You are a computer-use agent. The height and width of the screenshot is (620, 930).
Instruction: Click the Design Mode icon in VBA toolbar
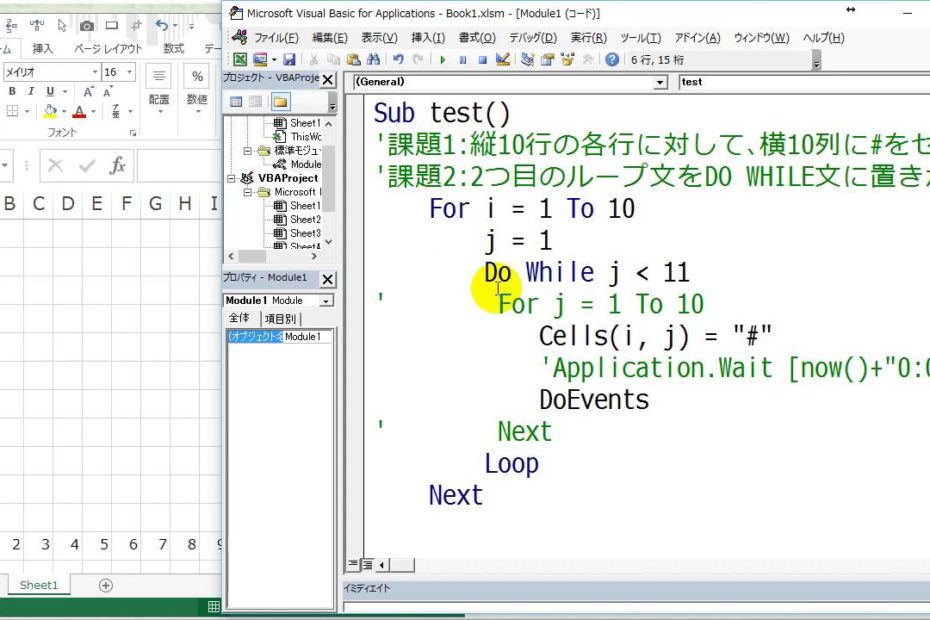[501, 60]
